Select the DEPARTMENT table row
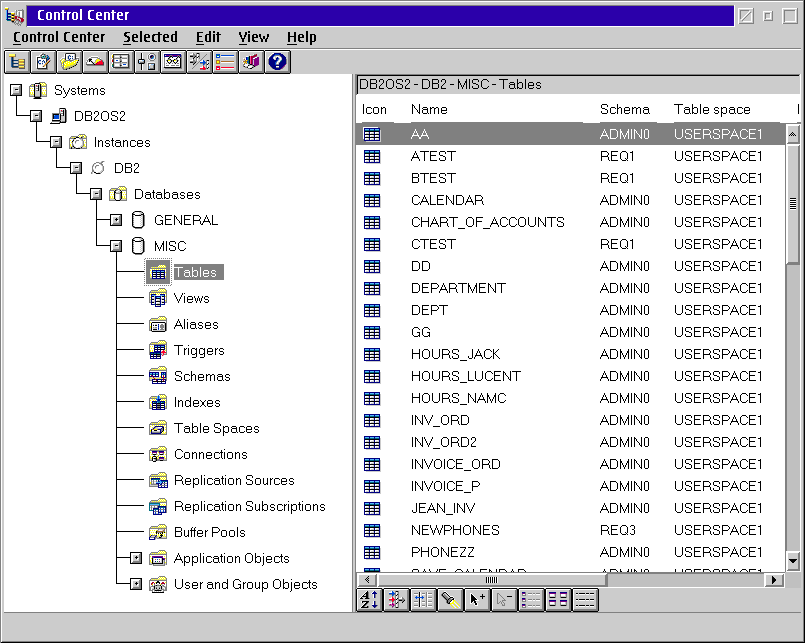 571,288
